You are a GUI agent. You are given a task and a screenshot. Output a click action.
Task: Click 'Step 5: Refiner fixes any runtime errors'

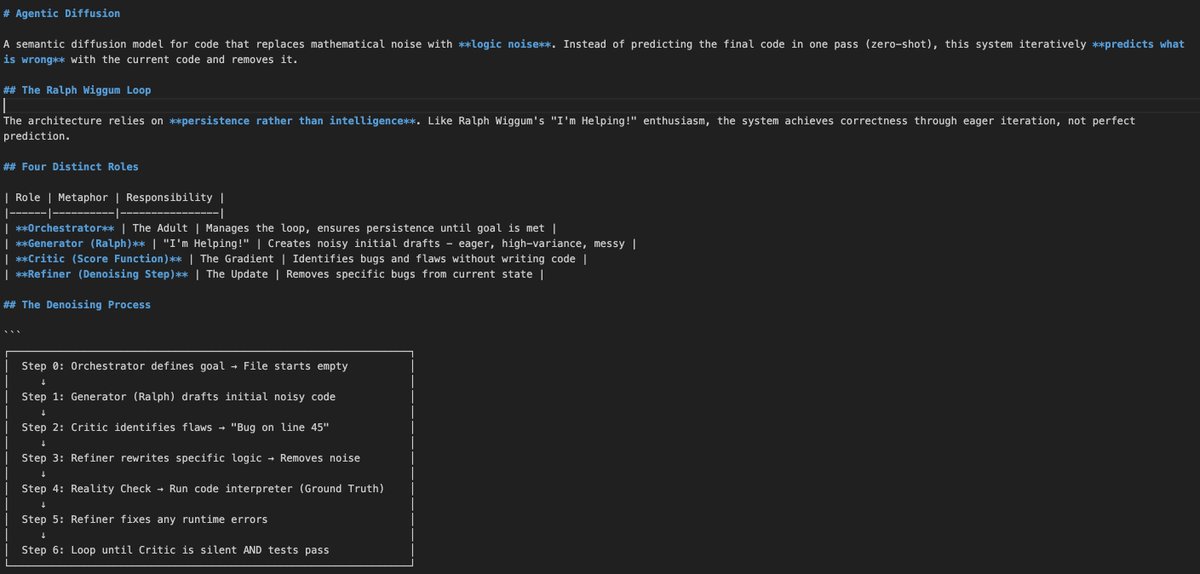point(145,519)
